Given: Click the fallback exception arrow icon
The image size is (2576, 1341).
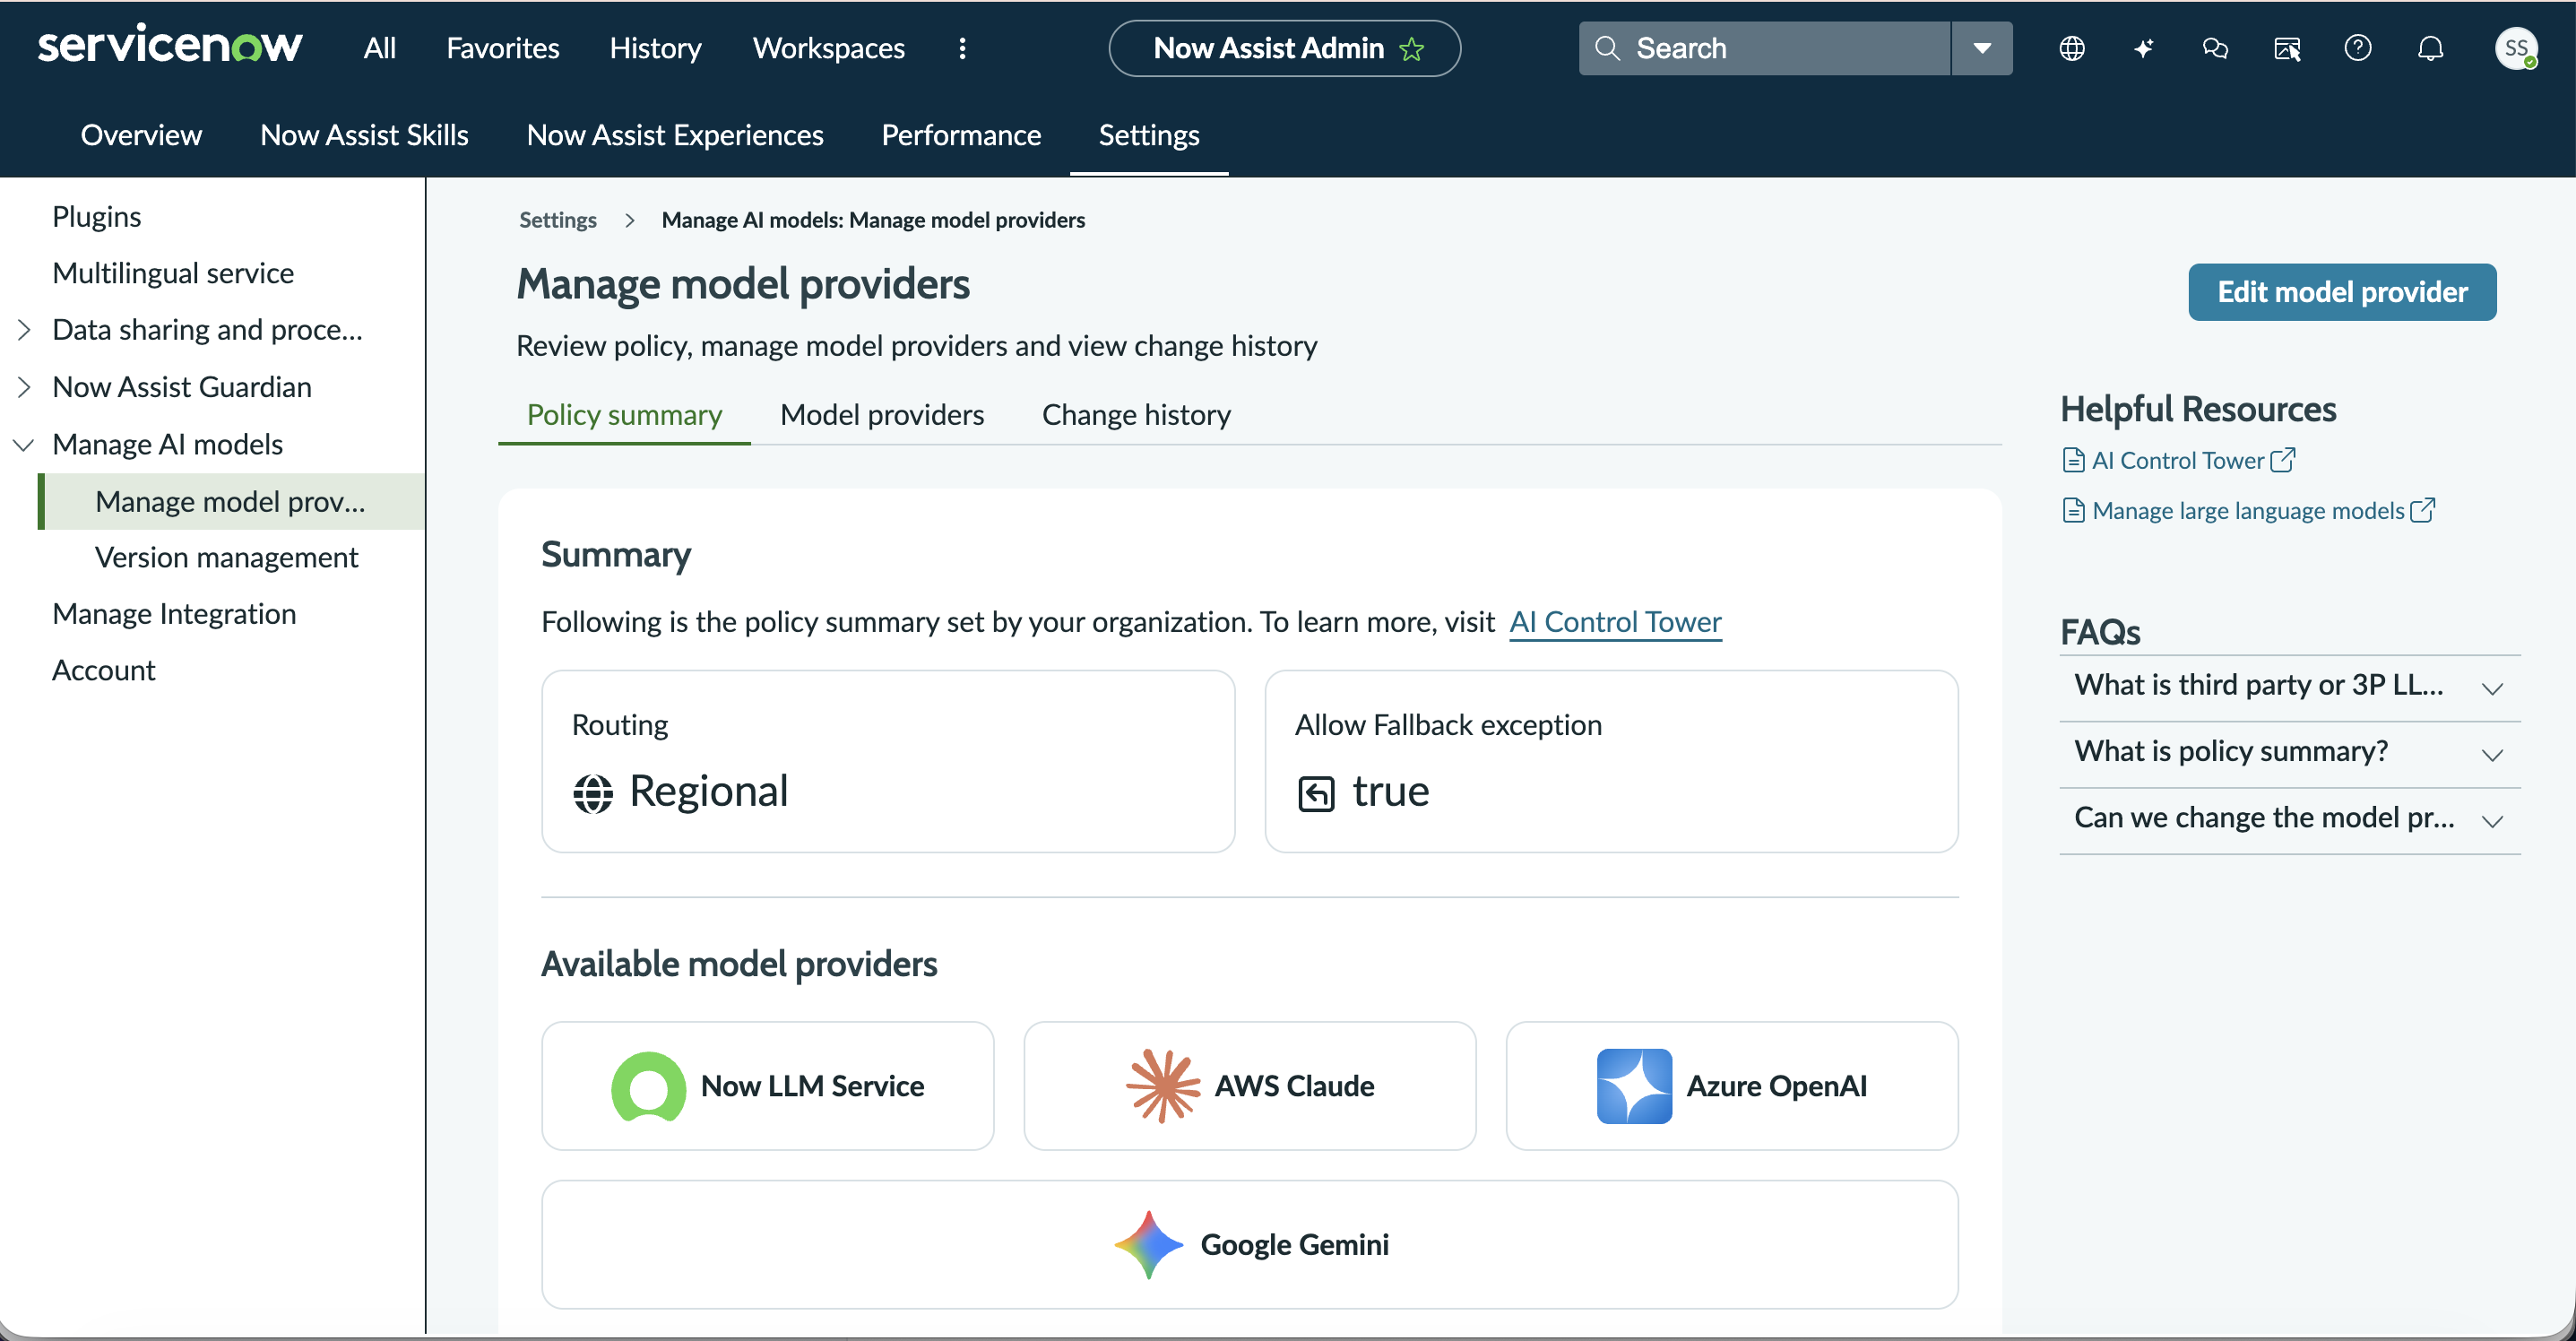Looking at the screenshot, I should [1316, 793].
